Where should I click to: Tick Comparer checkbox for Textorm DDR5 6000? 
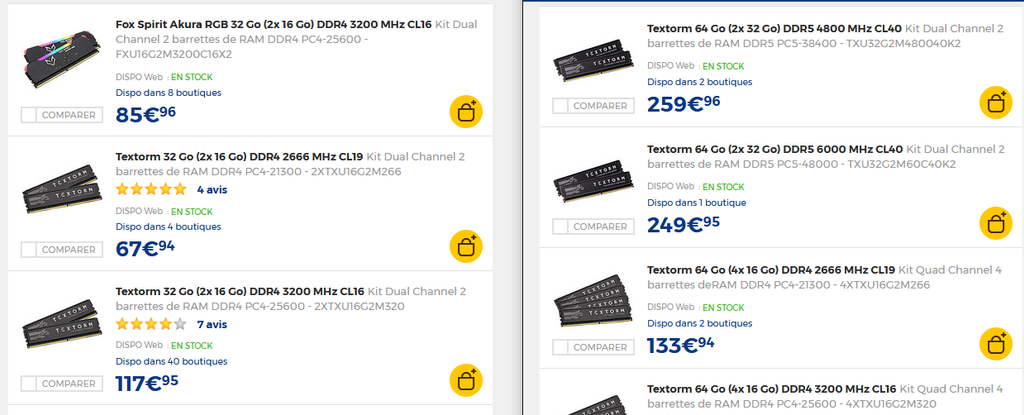click(560, 227)
